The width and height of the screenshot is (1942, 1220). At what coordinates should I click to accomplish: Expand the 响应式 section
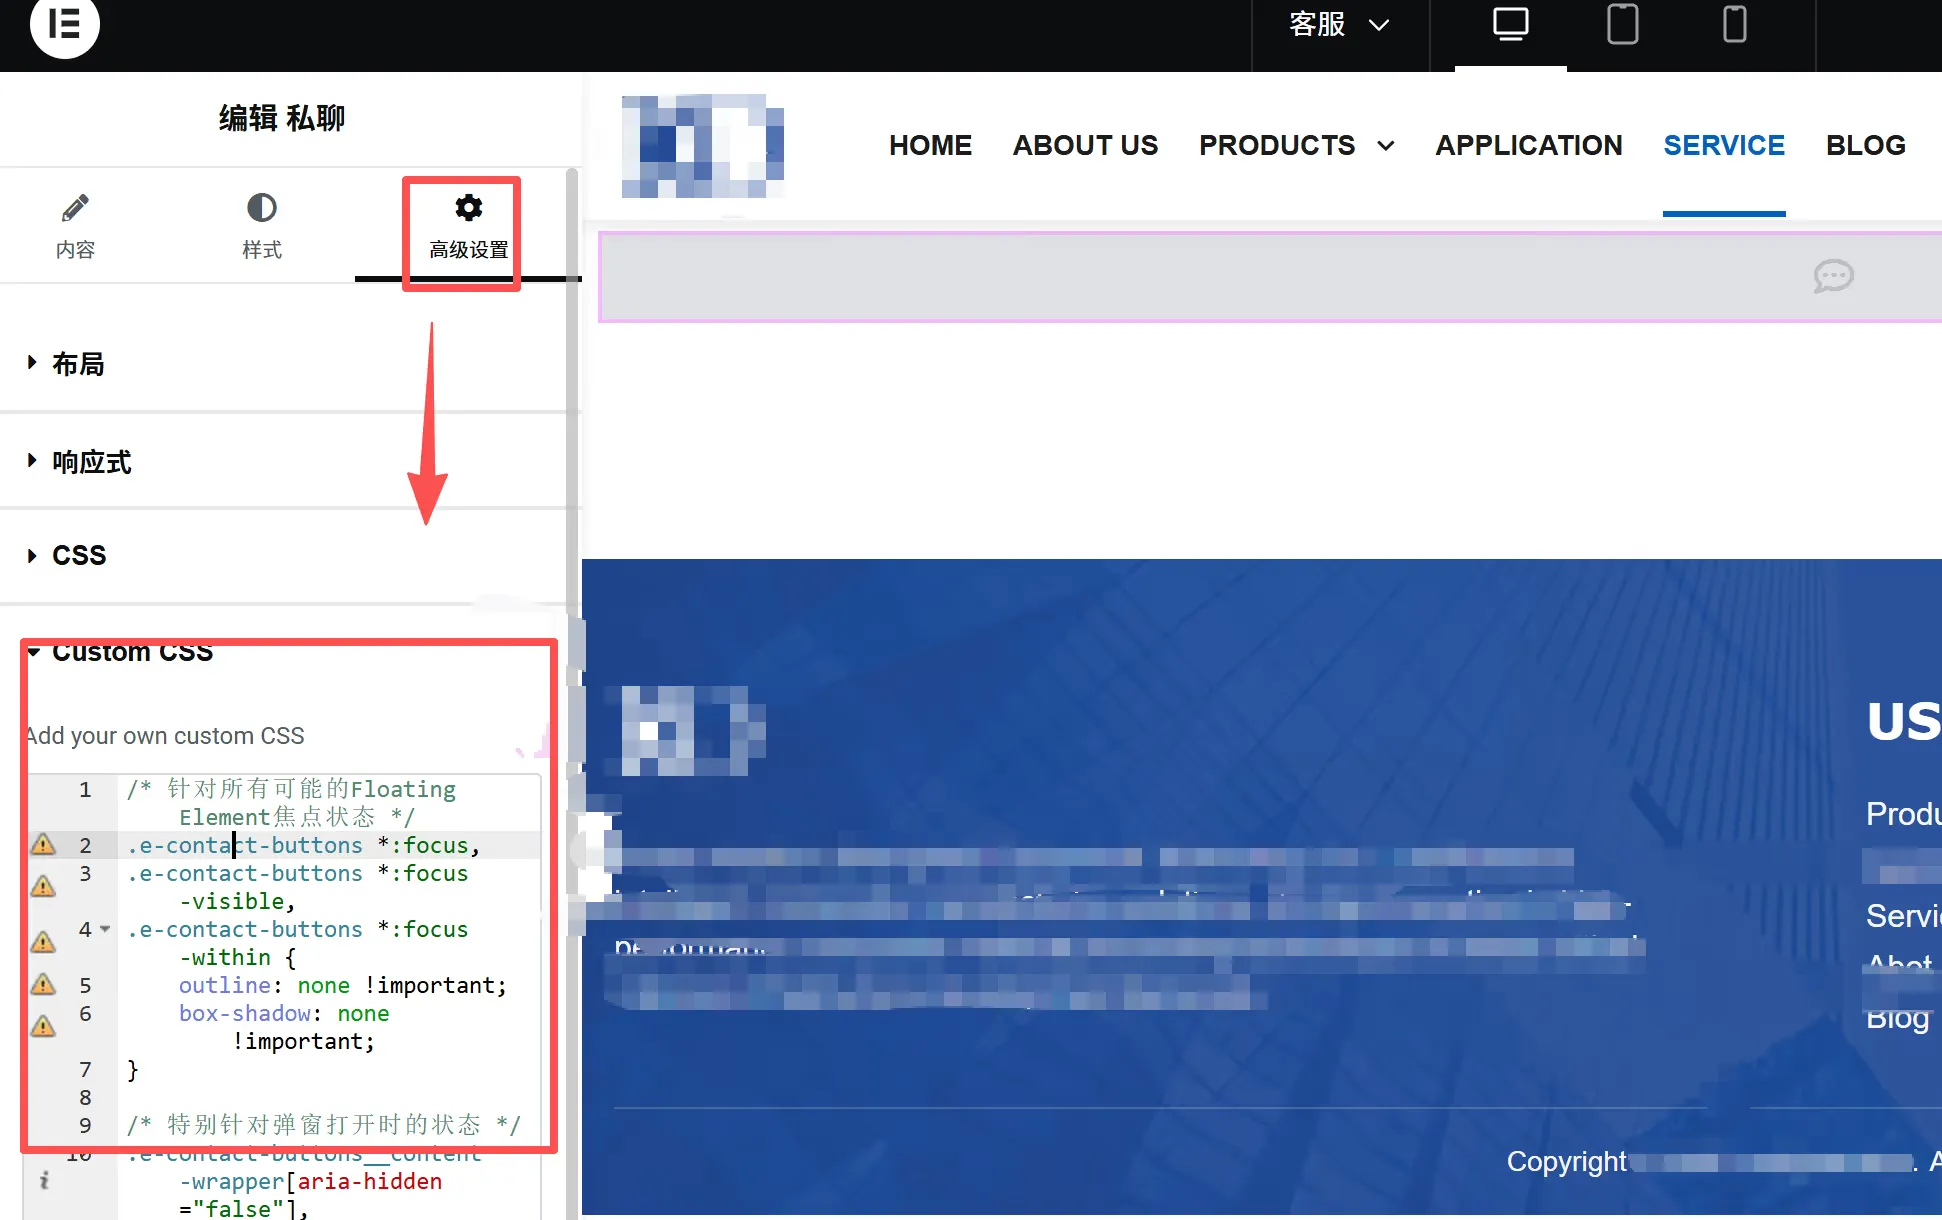[x=91, y=462]
